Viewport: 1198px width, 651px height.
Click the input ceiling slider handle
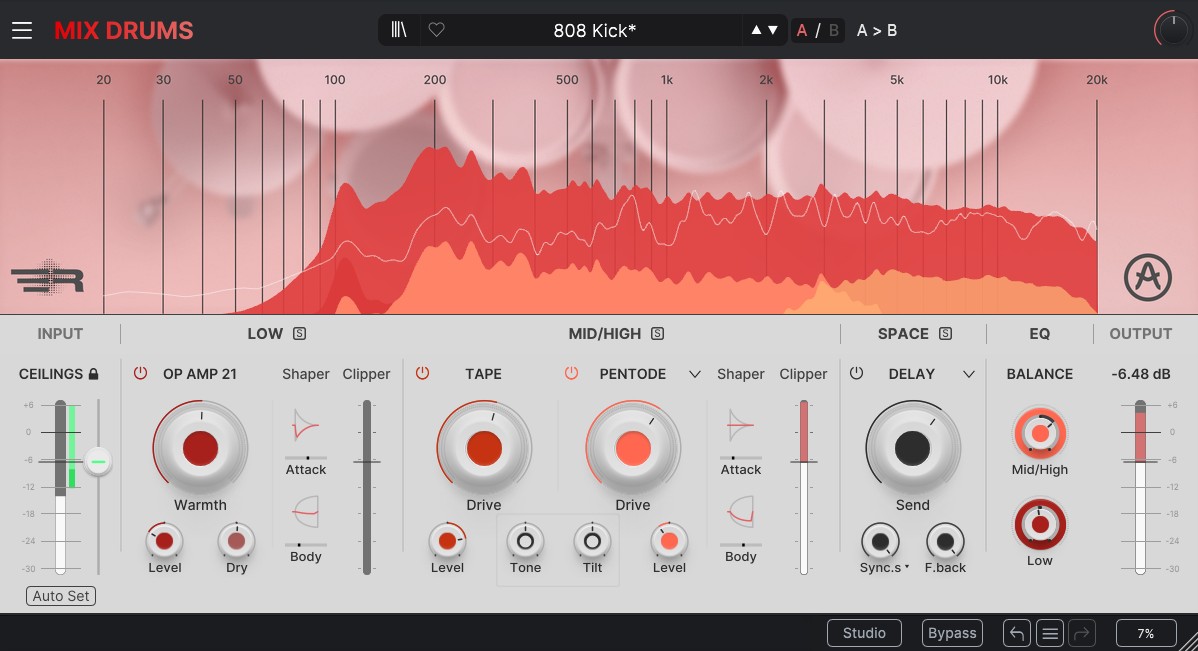click(x=98, y=462)
